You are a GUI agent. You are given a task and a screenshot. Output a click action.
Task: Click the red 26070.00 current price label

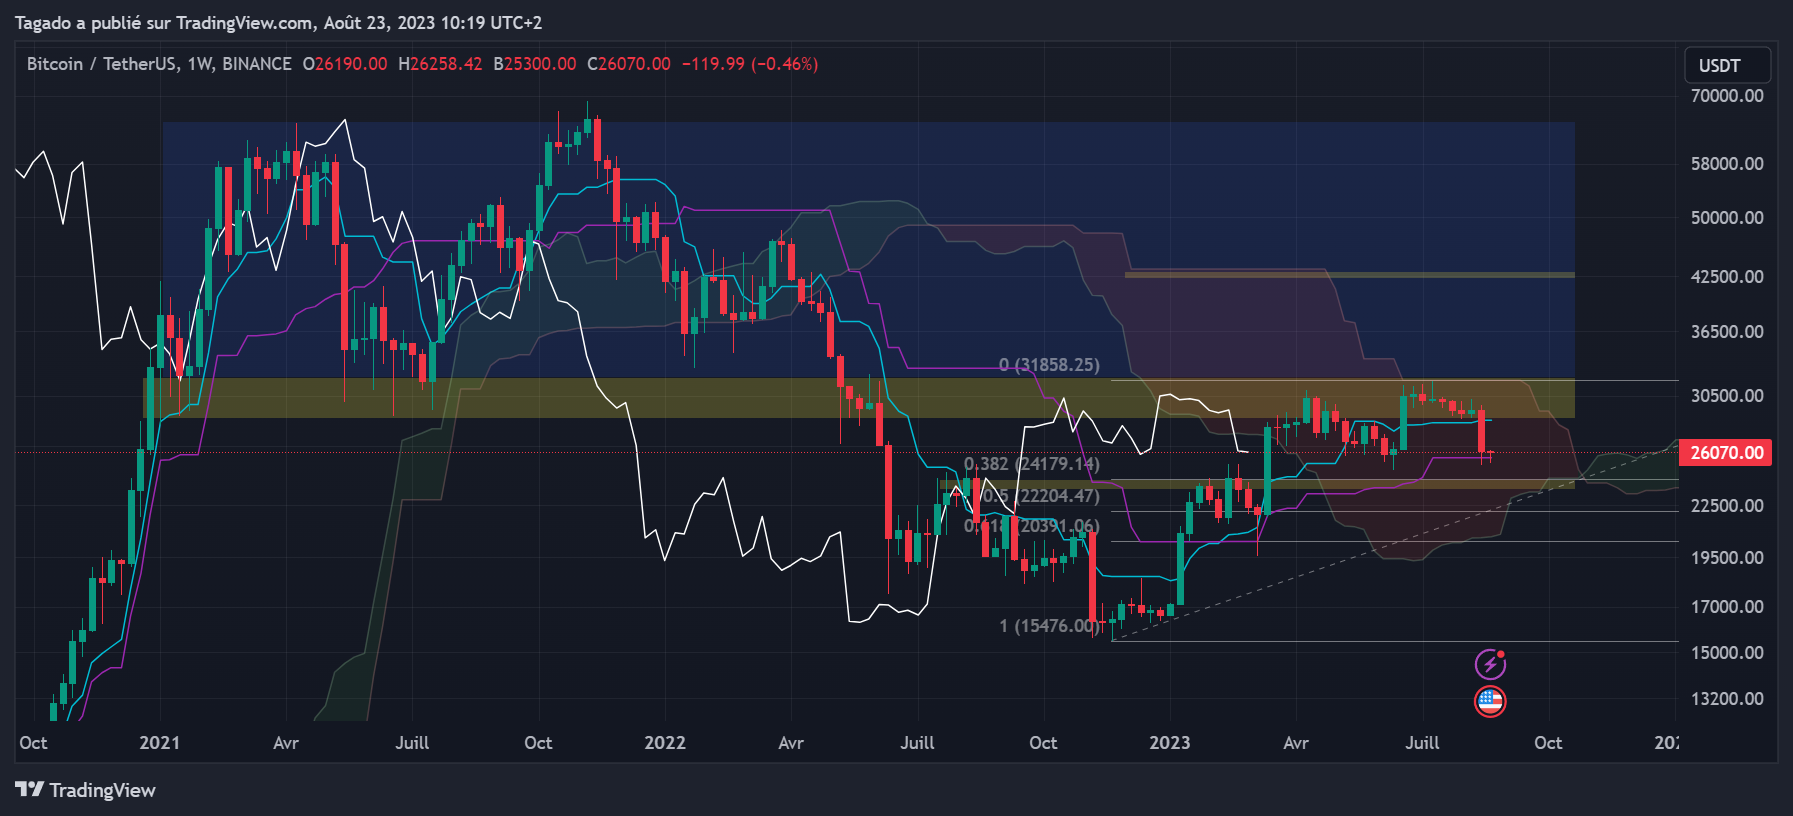[1726, 452]
